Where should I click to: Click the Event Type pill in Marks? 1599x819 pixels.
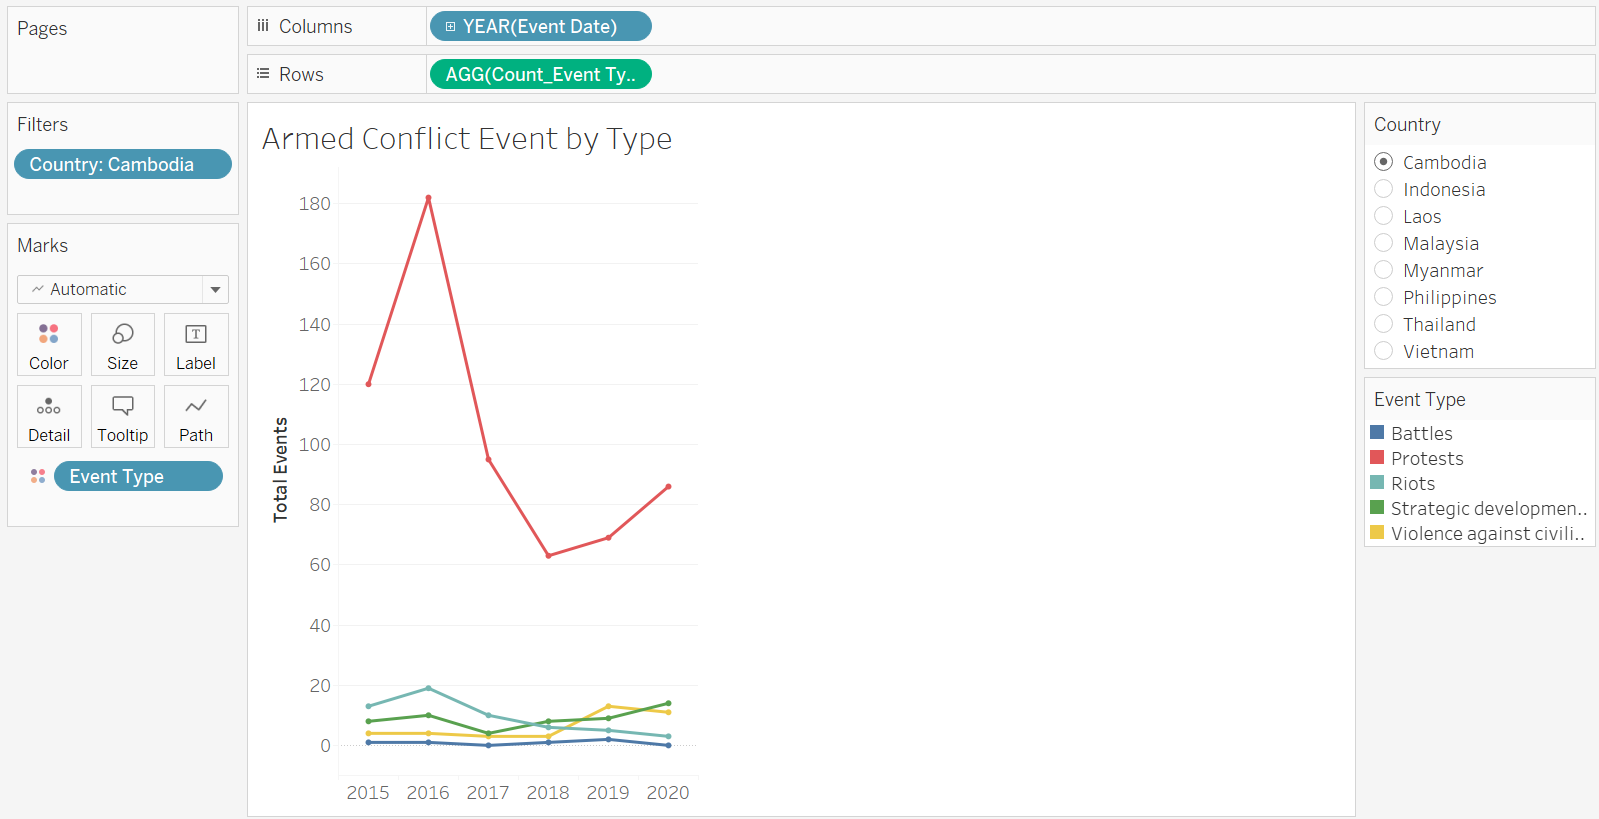(138, 477)
